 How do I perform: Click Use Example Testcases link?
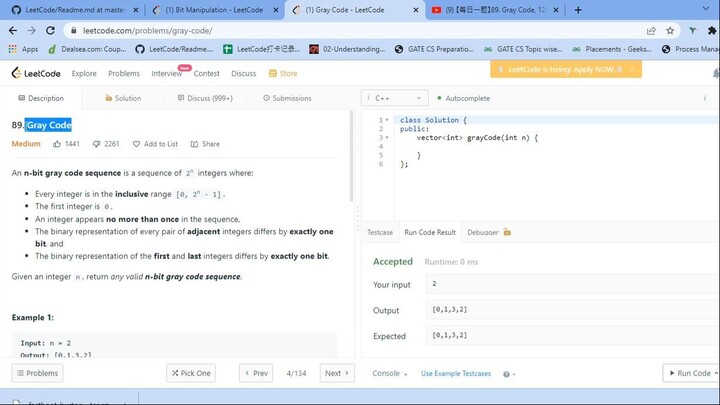(x=455, y=373)
